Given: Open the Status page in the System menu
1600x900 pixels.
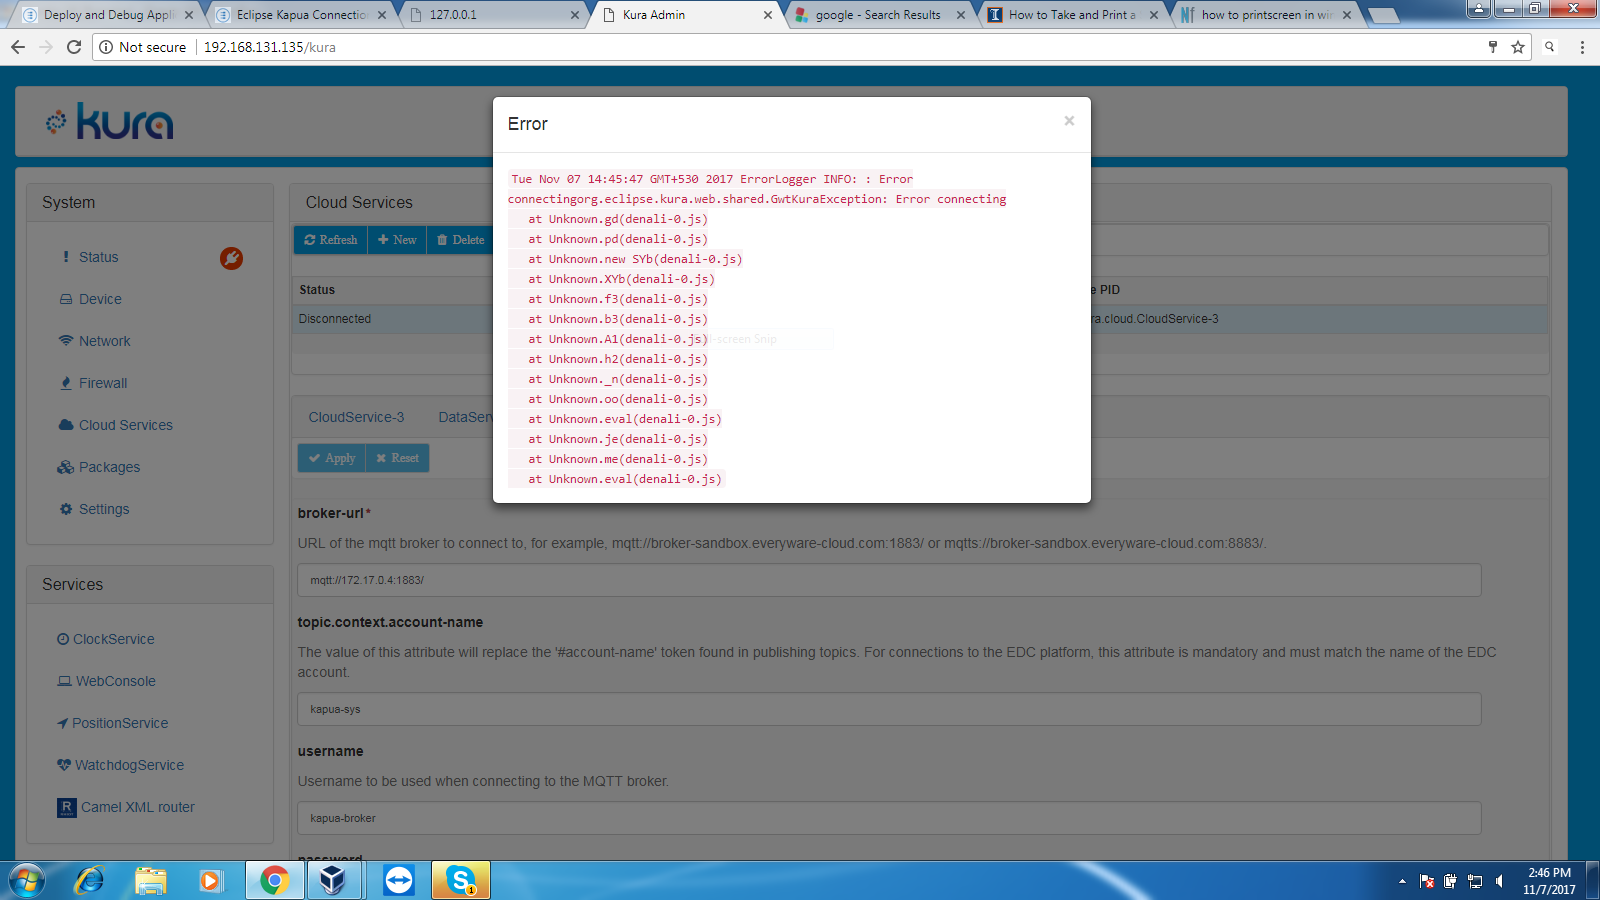Looking at the screenshot, I should pos(98,257).
